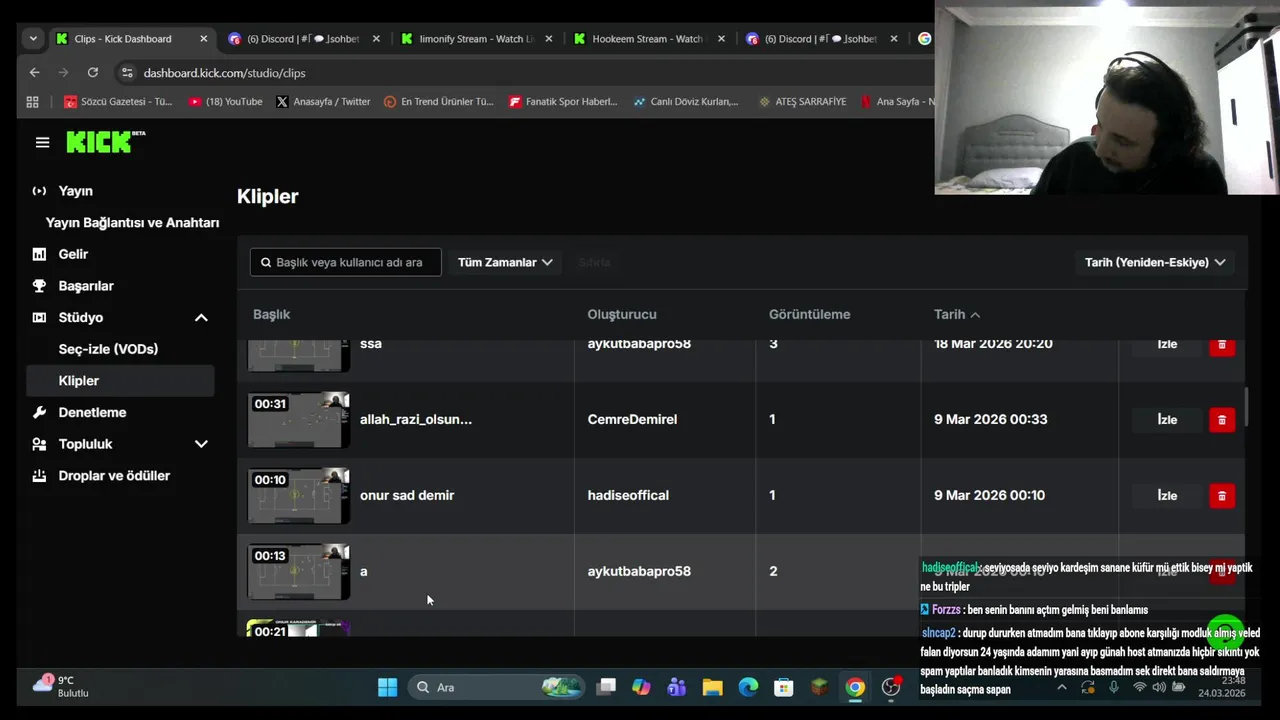Open File Explorer from taskbar
1280x720 pixels.
point(712,687)
